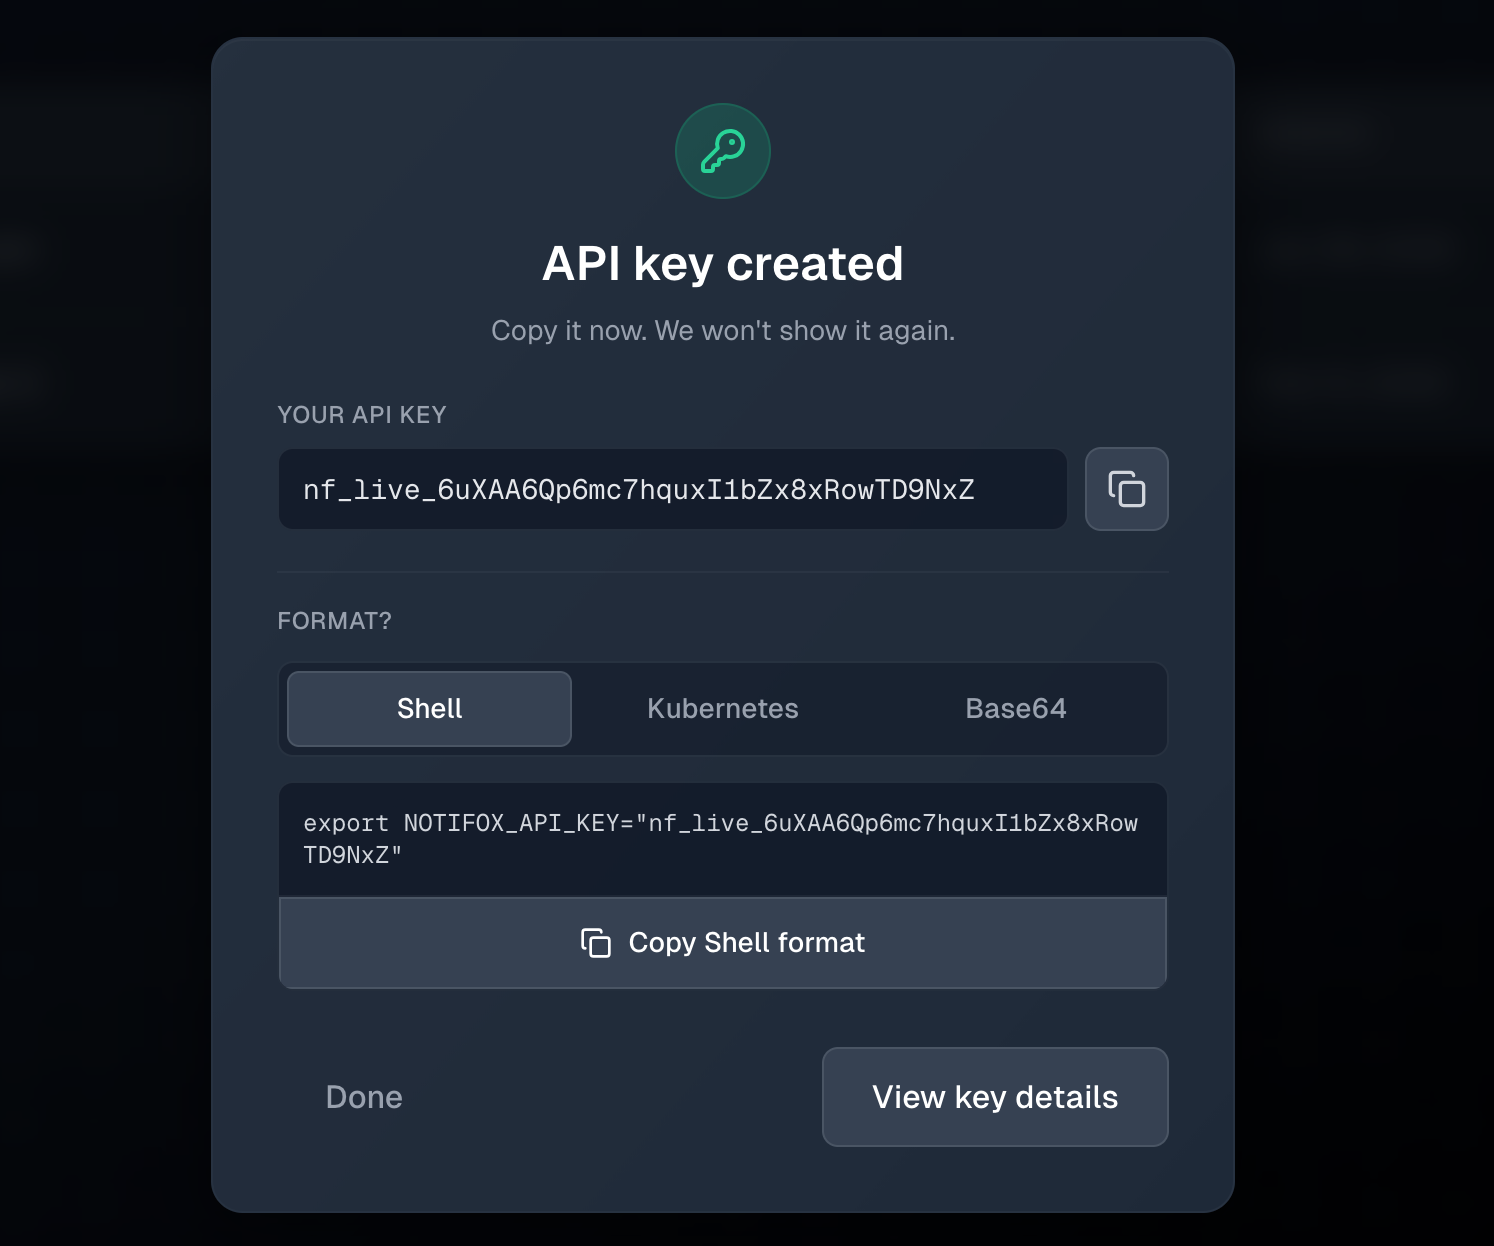
Task: Click the TD9NxZ" second line of snippet
Action: pos(352,855)
